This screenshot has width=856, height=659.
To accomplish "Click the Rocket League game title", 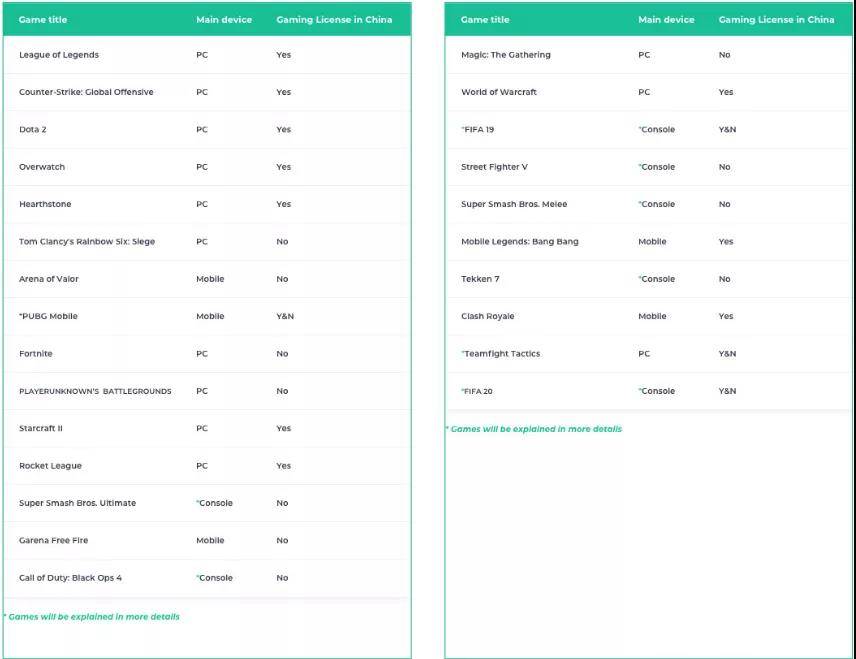I will (50, 466).
